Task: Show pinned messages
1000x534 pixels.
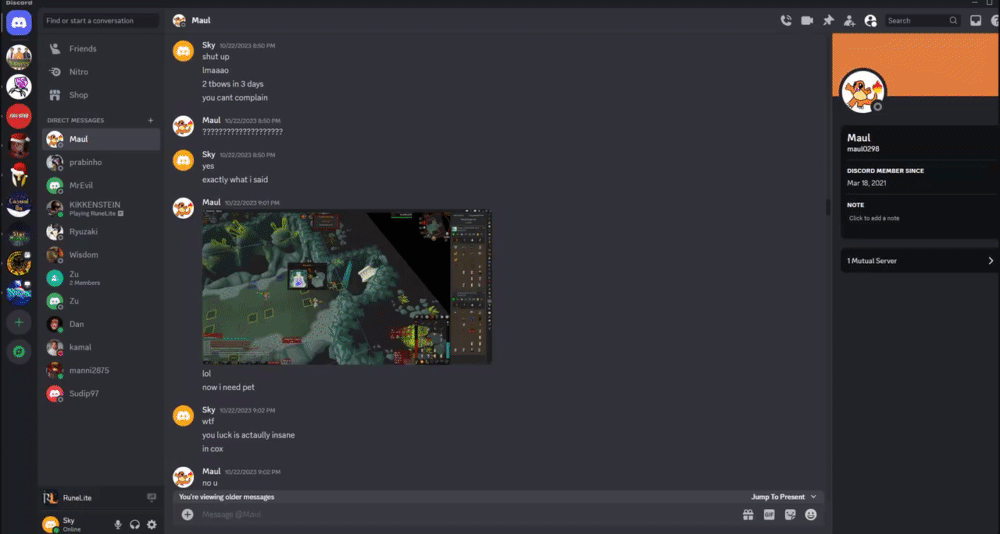Action: click(828, 20)
